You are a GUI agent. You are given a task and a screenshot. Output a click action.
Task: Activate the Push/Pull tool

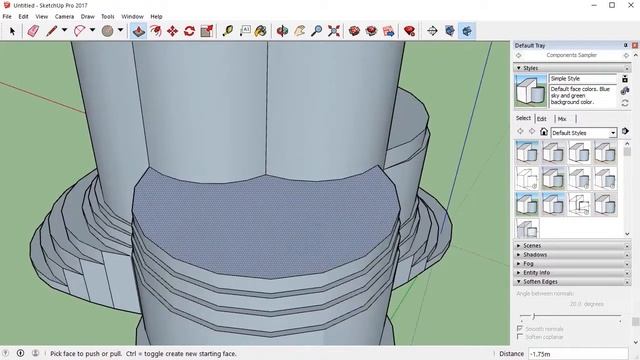pos(138,31)
